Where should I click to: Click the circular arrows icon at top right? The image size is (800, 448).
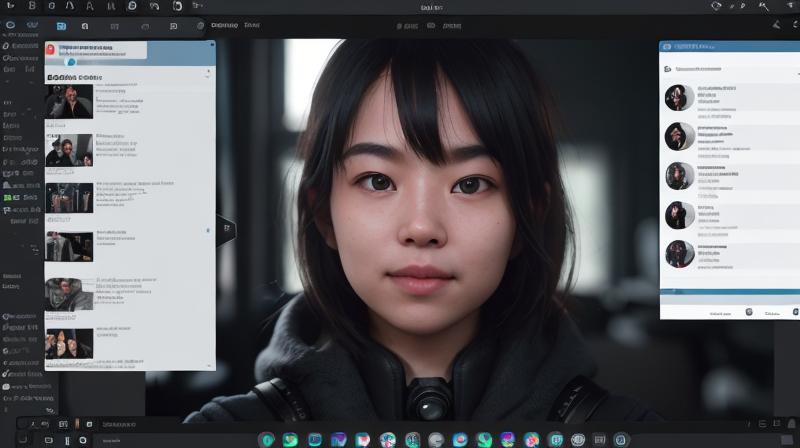point(716,6)
